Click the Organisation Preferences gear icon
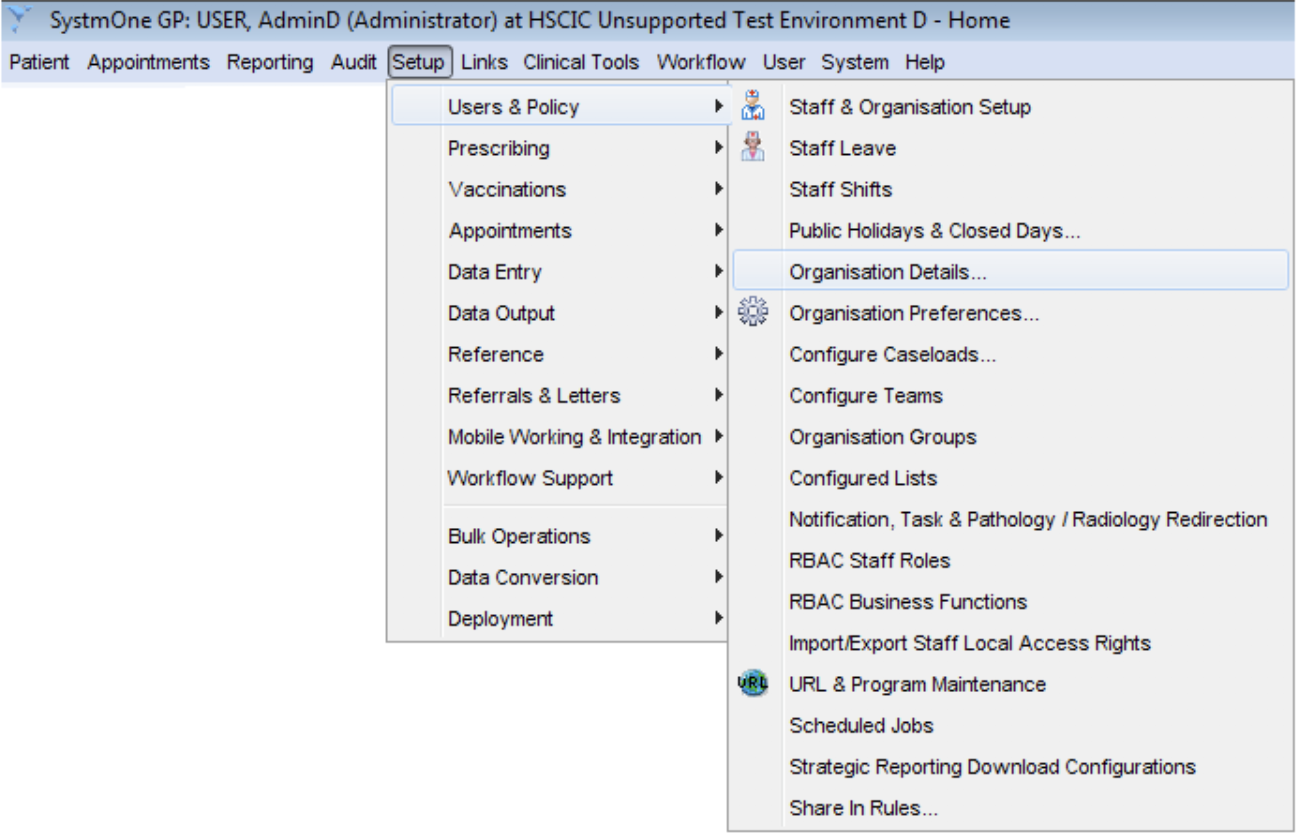The image size is (1296, 836). 752,313
